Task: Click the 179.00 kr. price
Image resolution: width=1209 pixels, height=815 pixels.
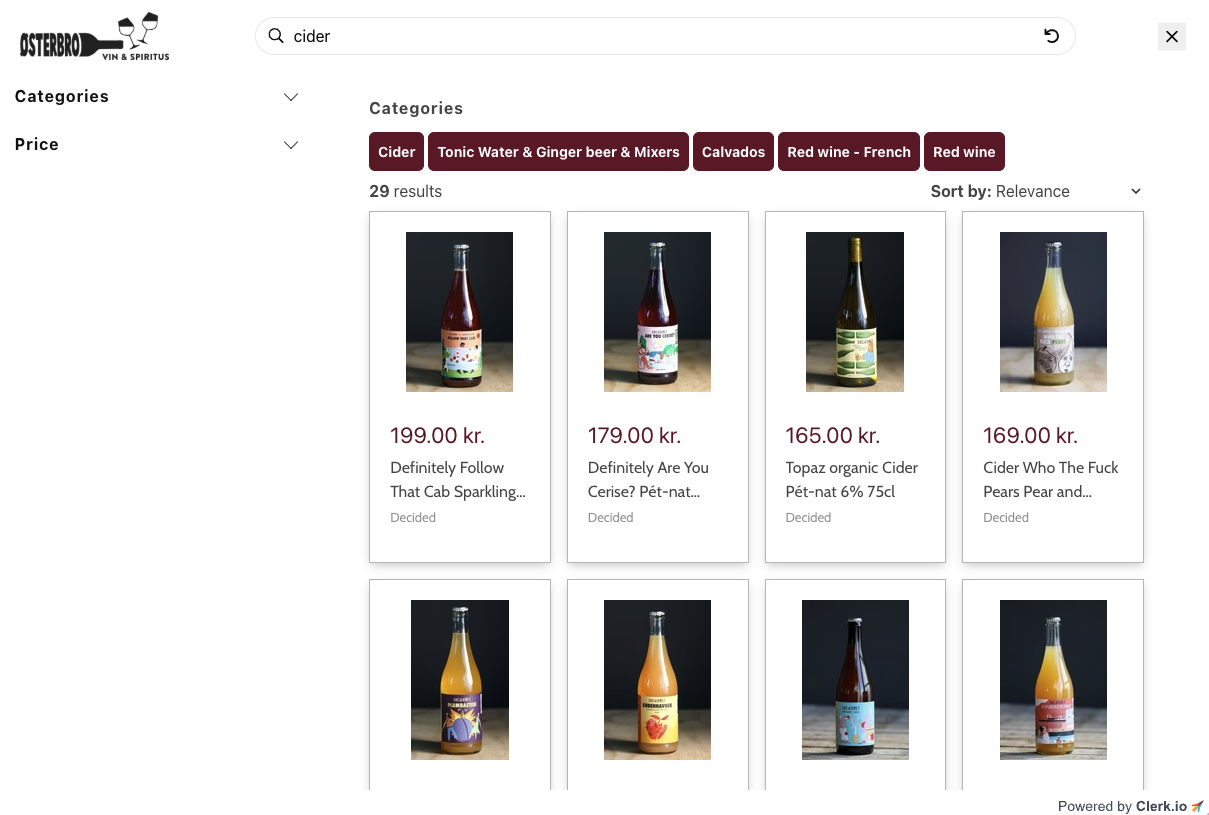Action: [x=634, y=436]
